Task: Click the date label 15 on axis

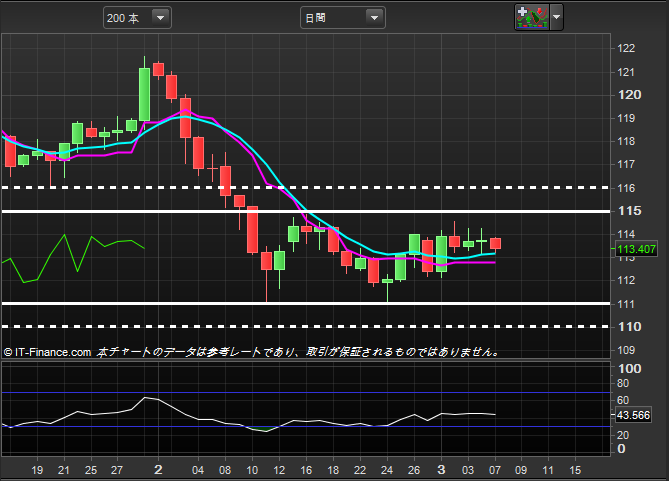Action: click(x=575, y=470)
